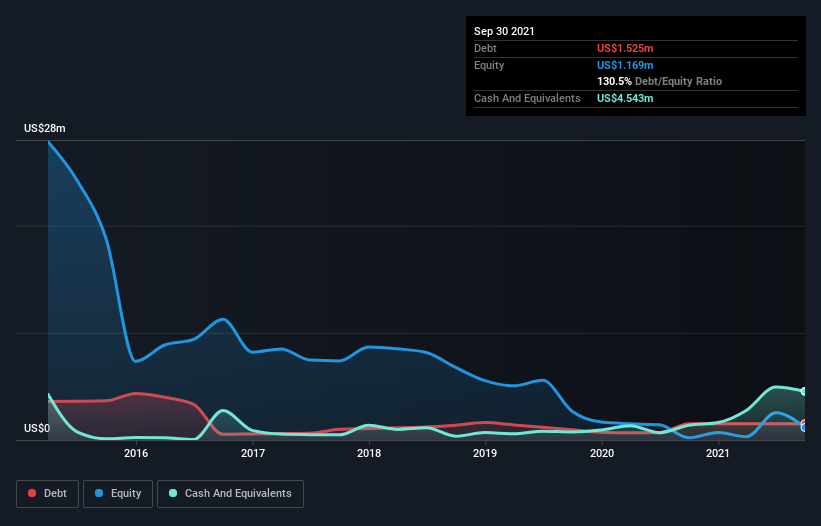The width and height of the screenshot is (821, 526).
Task: Select the red debt data point marker at chart end
Action: 803,423
